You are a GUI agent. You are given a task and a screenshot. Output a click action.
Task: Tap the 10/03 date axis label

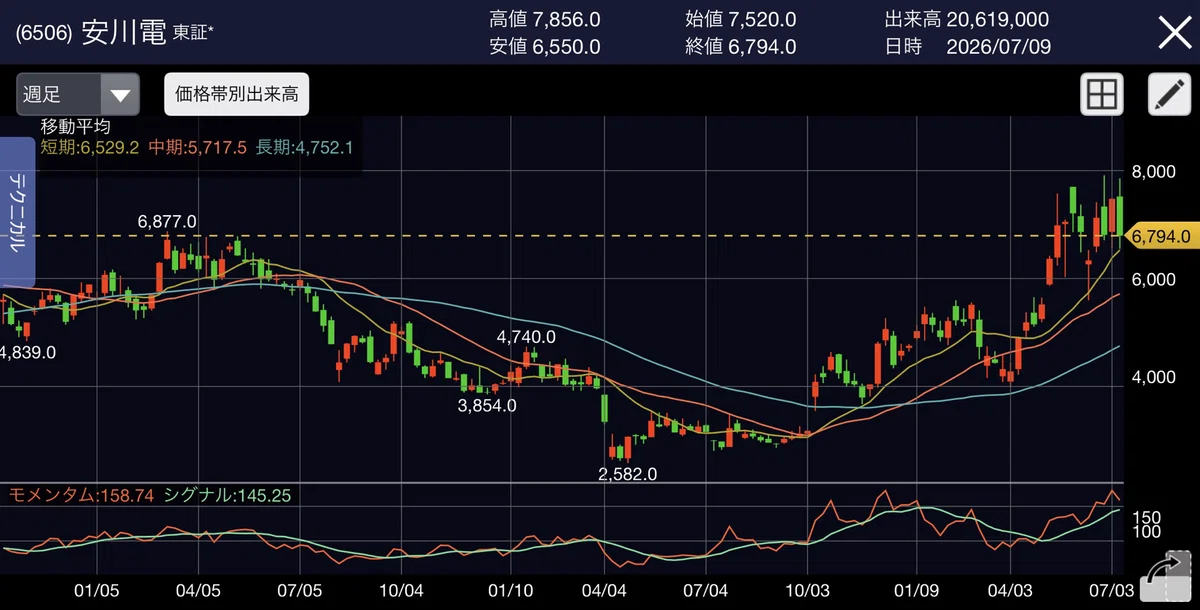coord(806,593)
